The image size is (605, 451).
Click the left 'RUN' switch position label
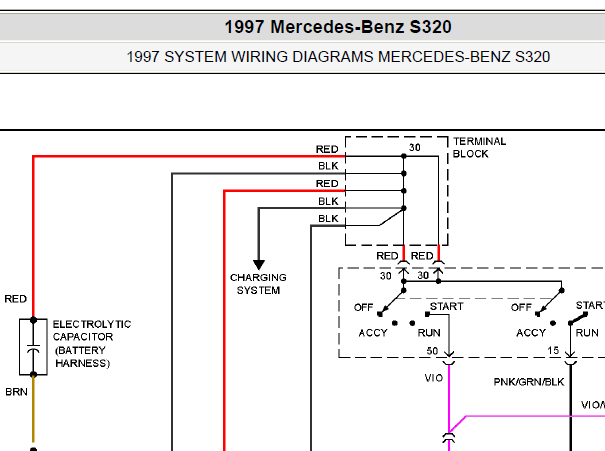(429, 333)
